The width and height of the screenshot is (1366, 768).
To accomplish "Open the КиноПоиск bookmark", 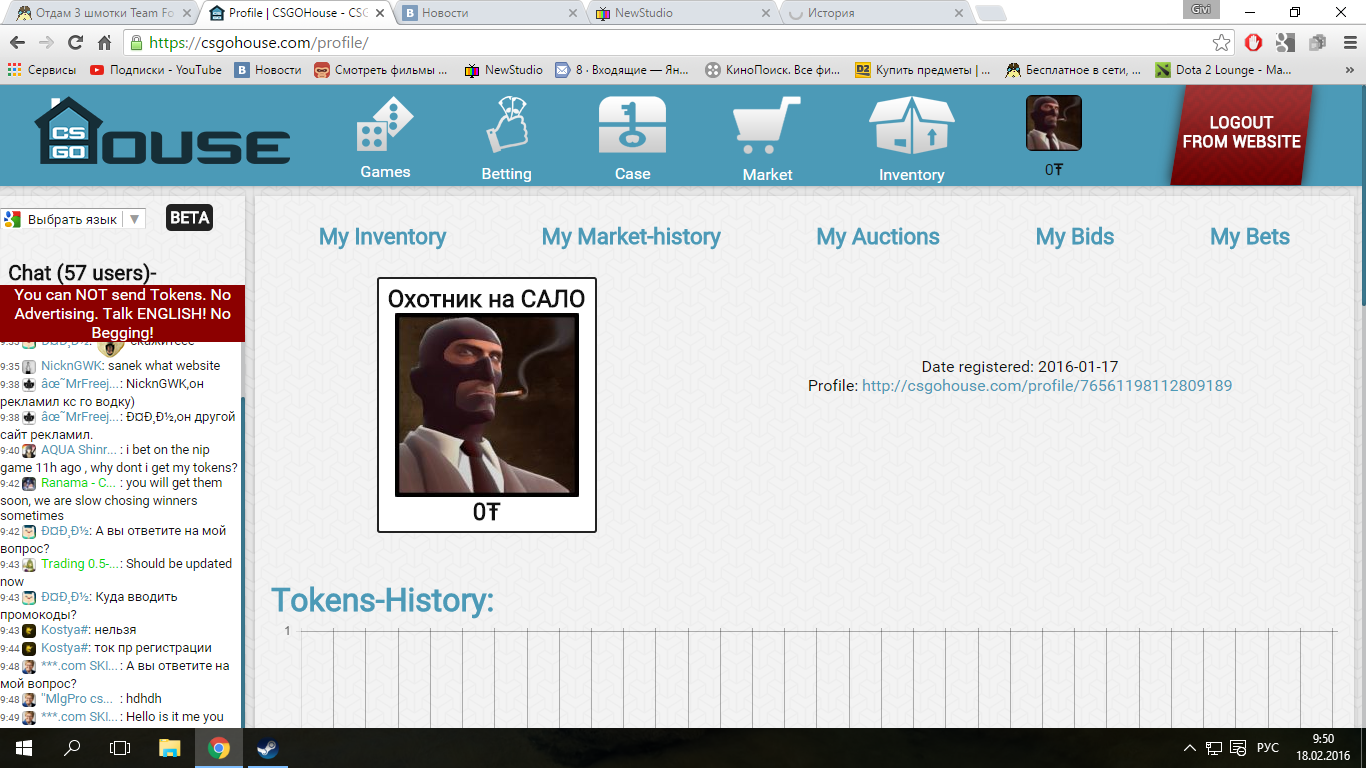I will [772, 70].
